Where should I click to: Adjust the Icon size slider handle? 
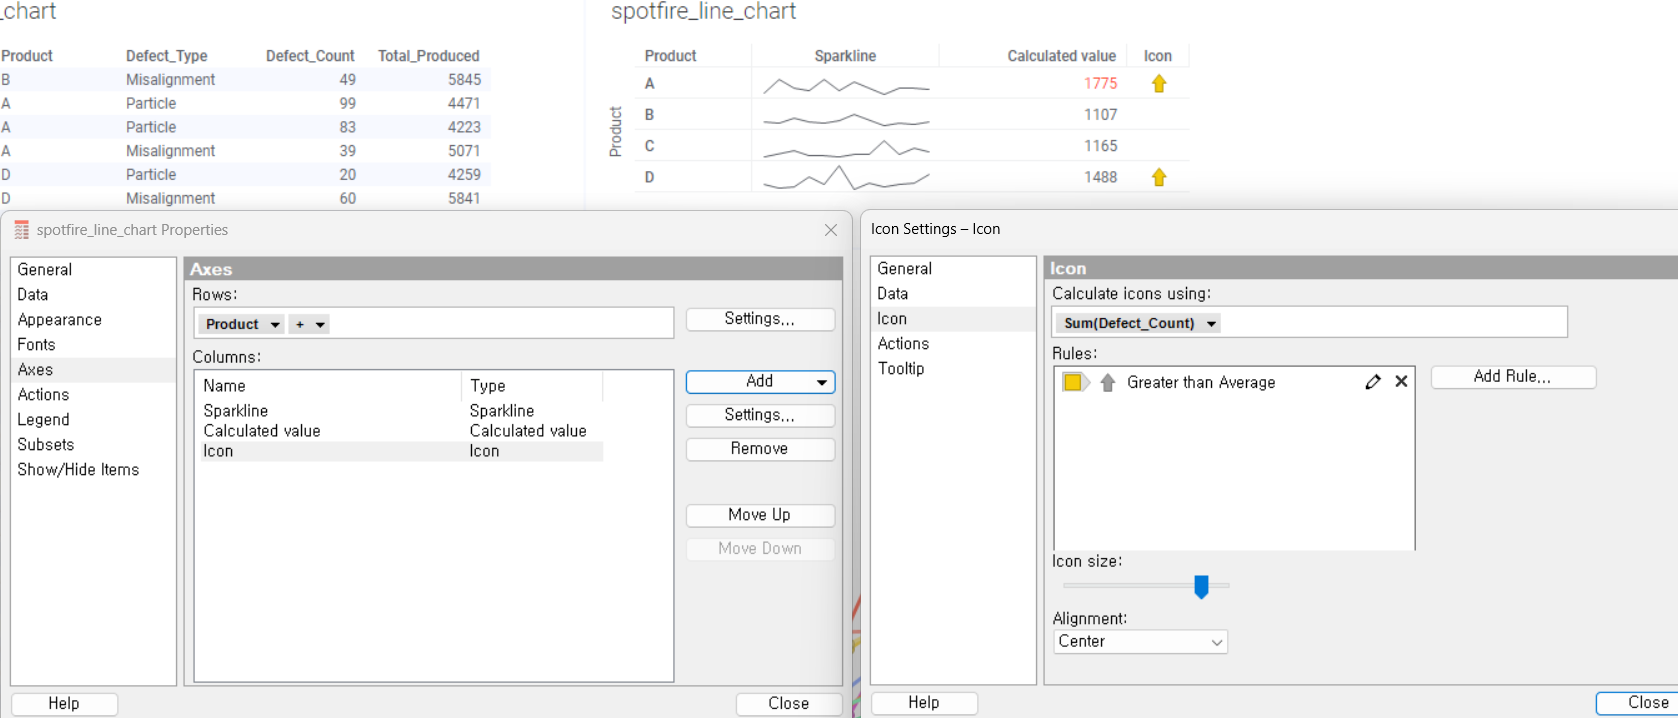[x=1201, y=587]
